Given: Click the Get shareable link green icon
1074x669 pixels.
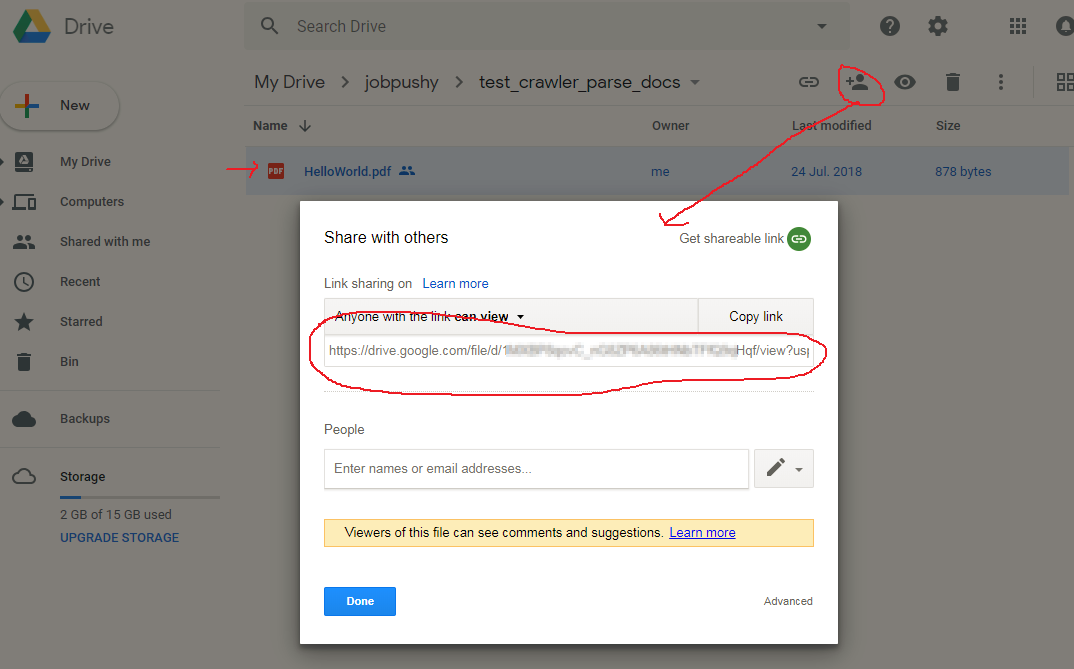Looking at the screenshot, I should pos(798,239).
